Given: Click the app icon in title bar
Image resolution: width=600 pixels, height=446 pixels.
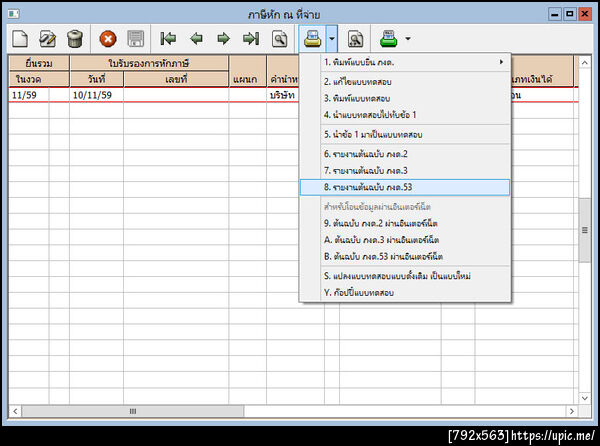Looking at the screenshot, I should 13,14.
